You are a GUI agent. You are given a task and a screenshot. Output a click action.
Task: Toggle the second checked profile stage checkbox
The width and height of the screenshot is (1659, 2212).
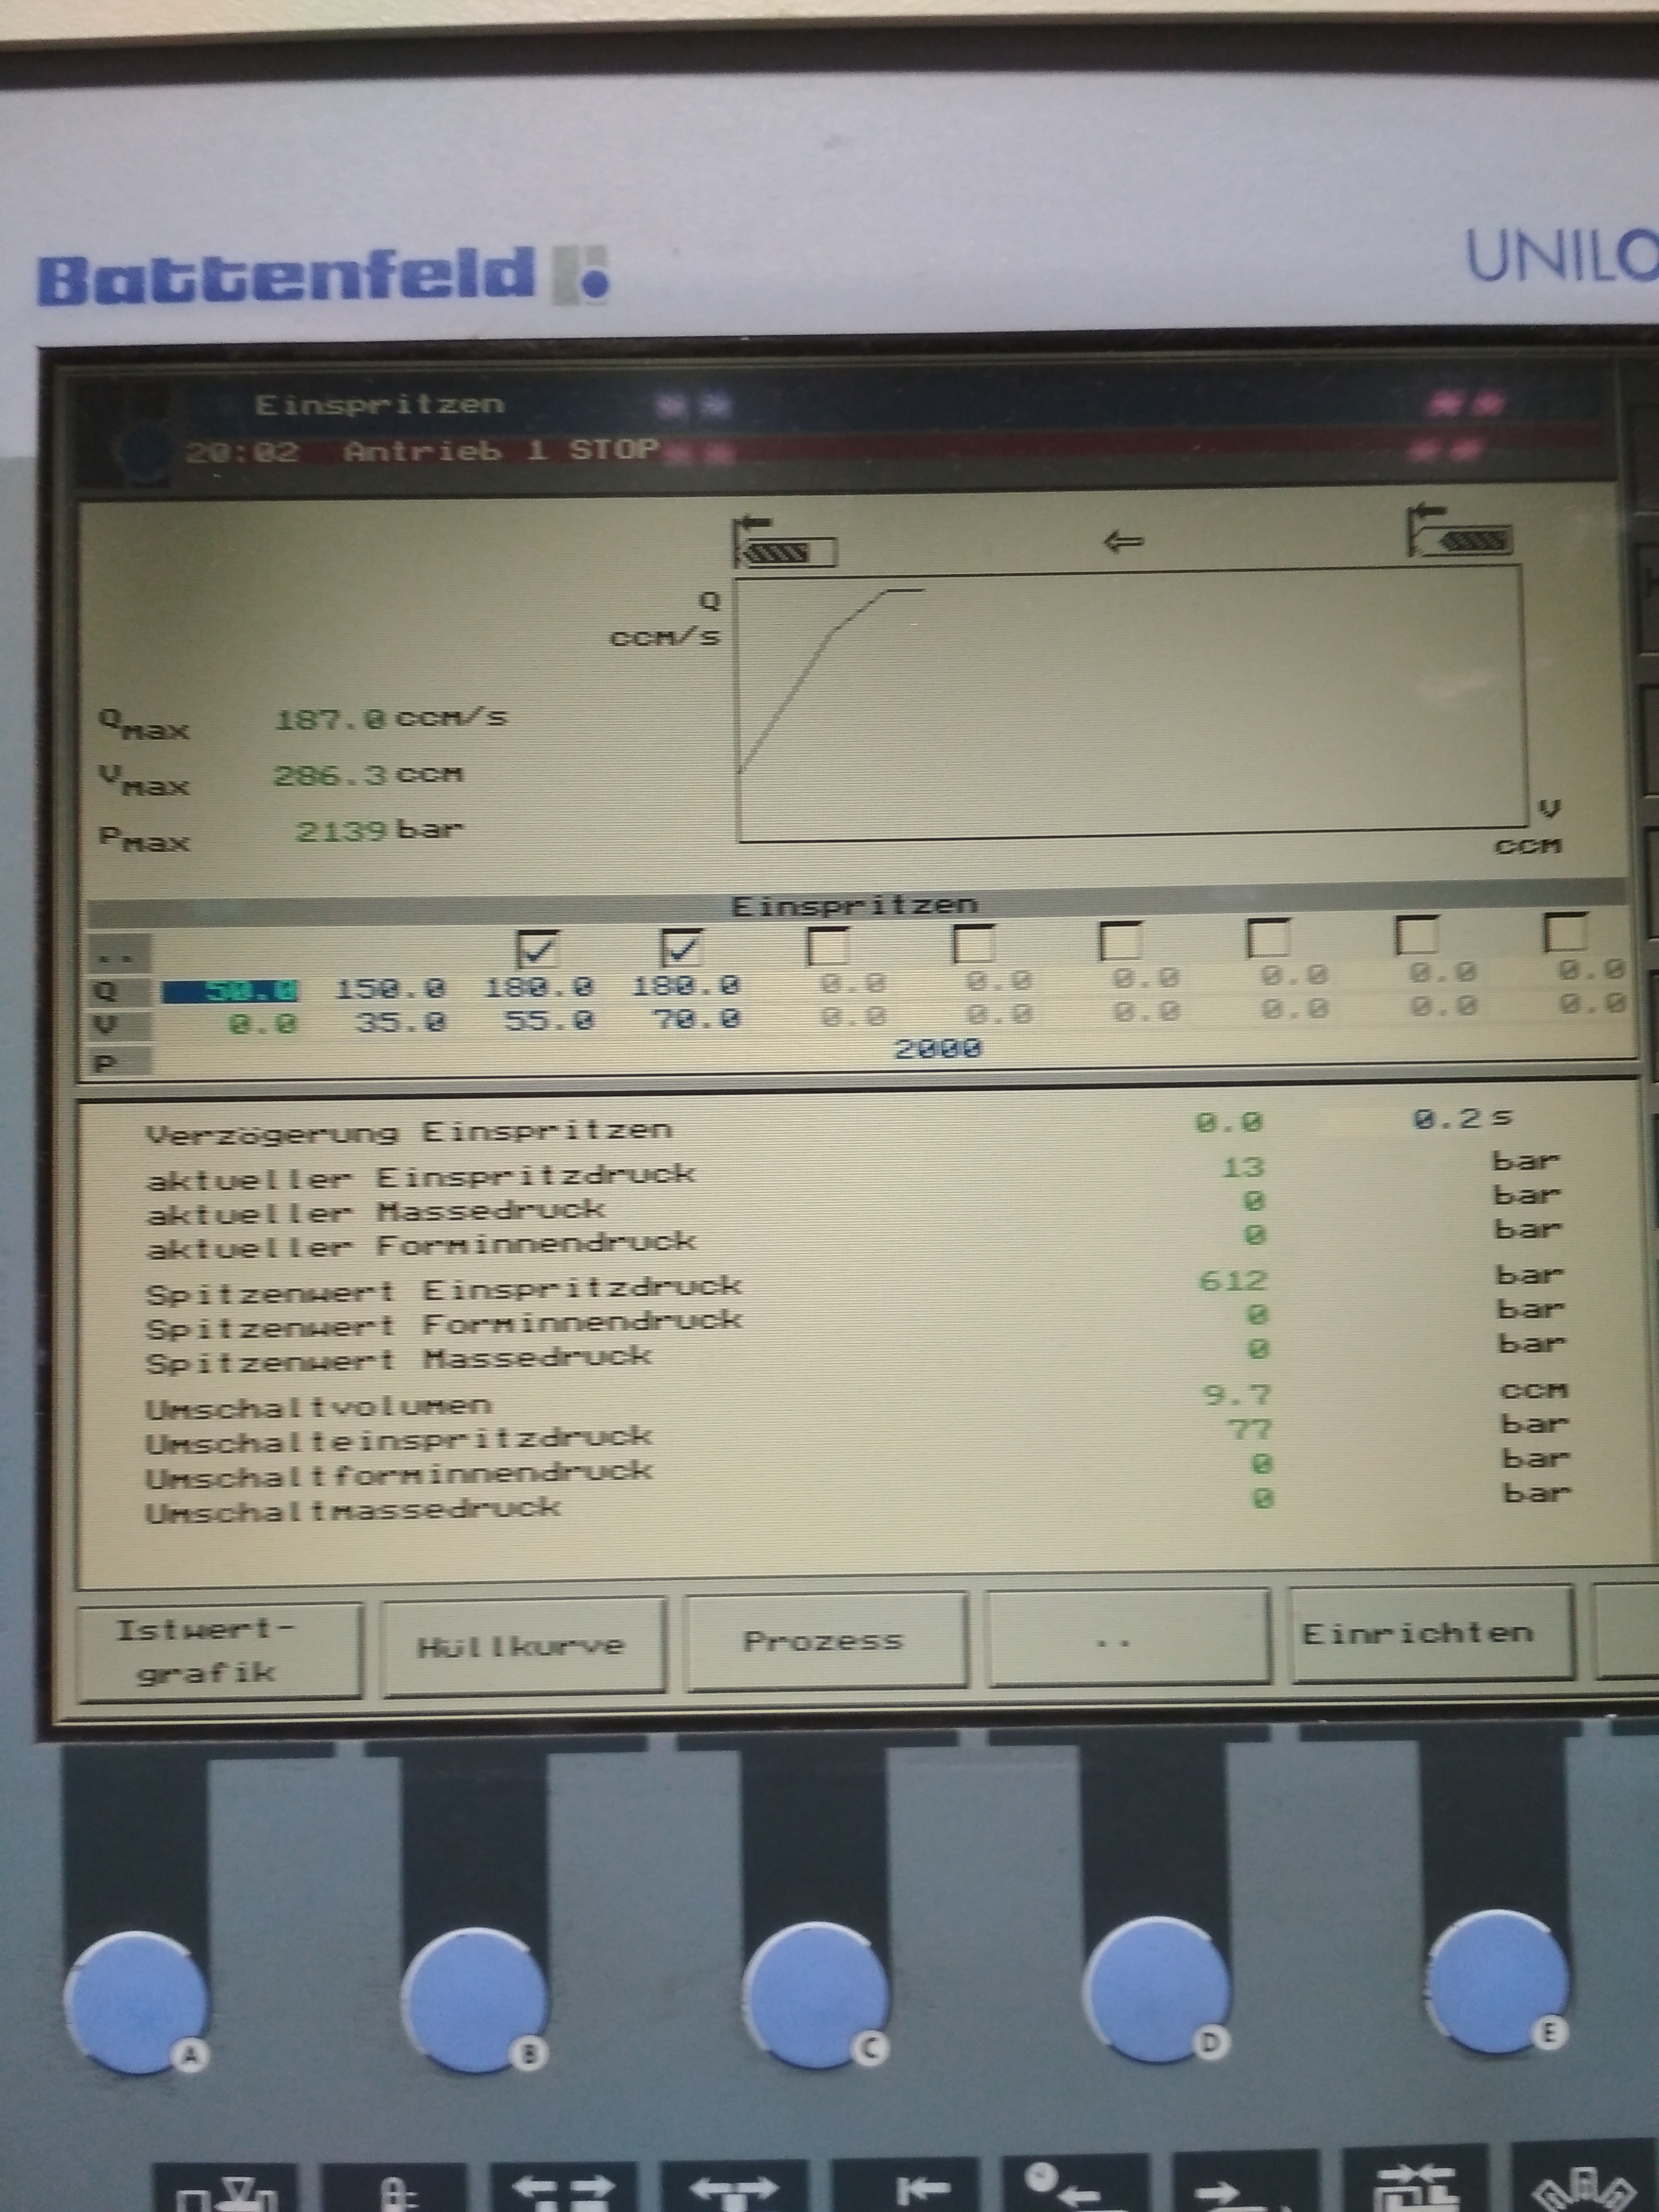[681, 947]
